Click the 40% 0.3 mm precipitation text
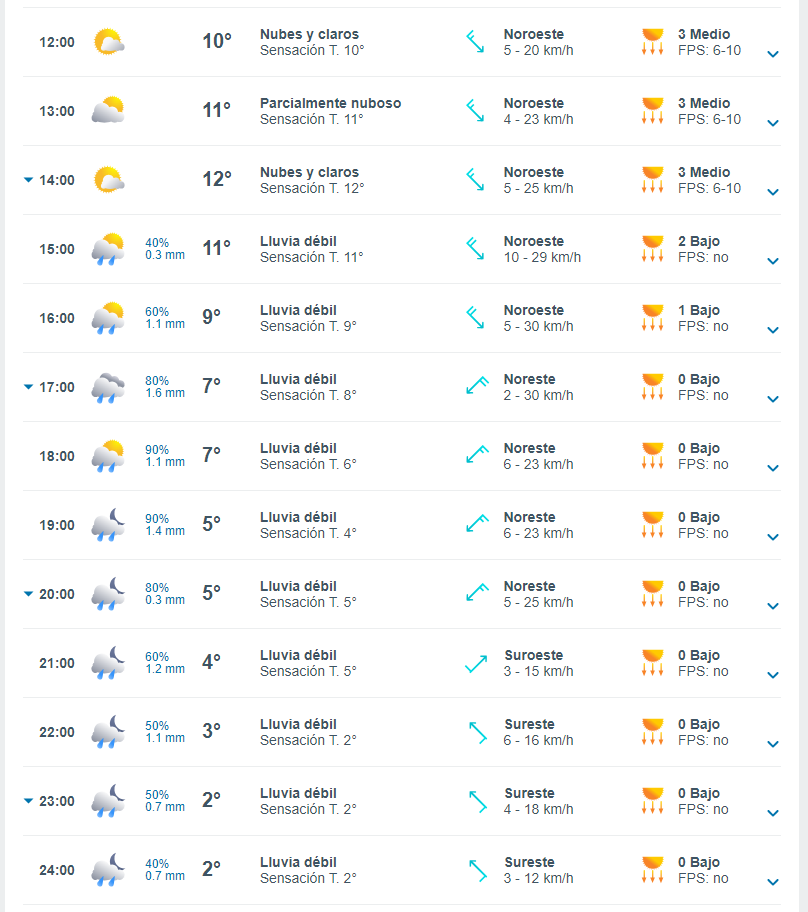The width and height of the screenshot is (808, 912). (165, 249)
